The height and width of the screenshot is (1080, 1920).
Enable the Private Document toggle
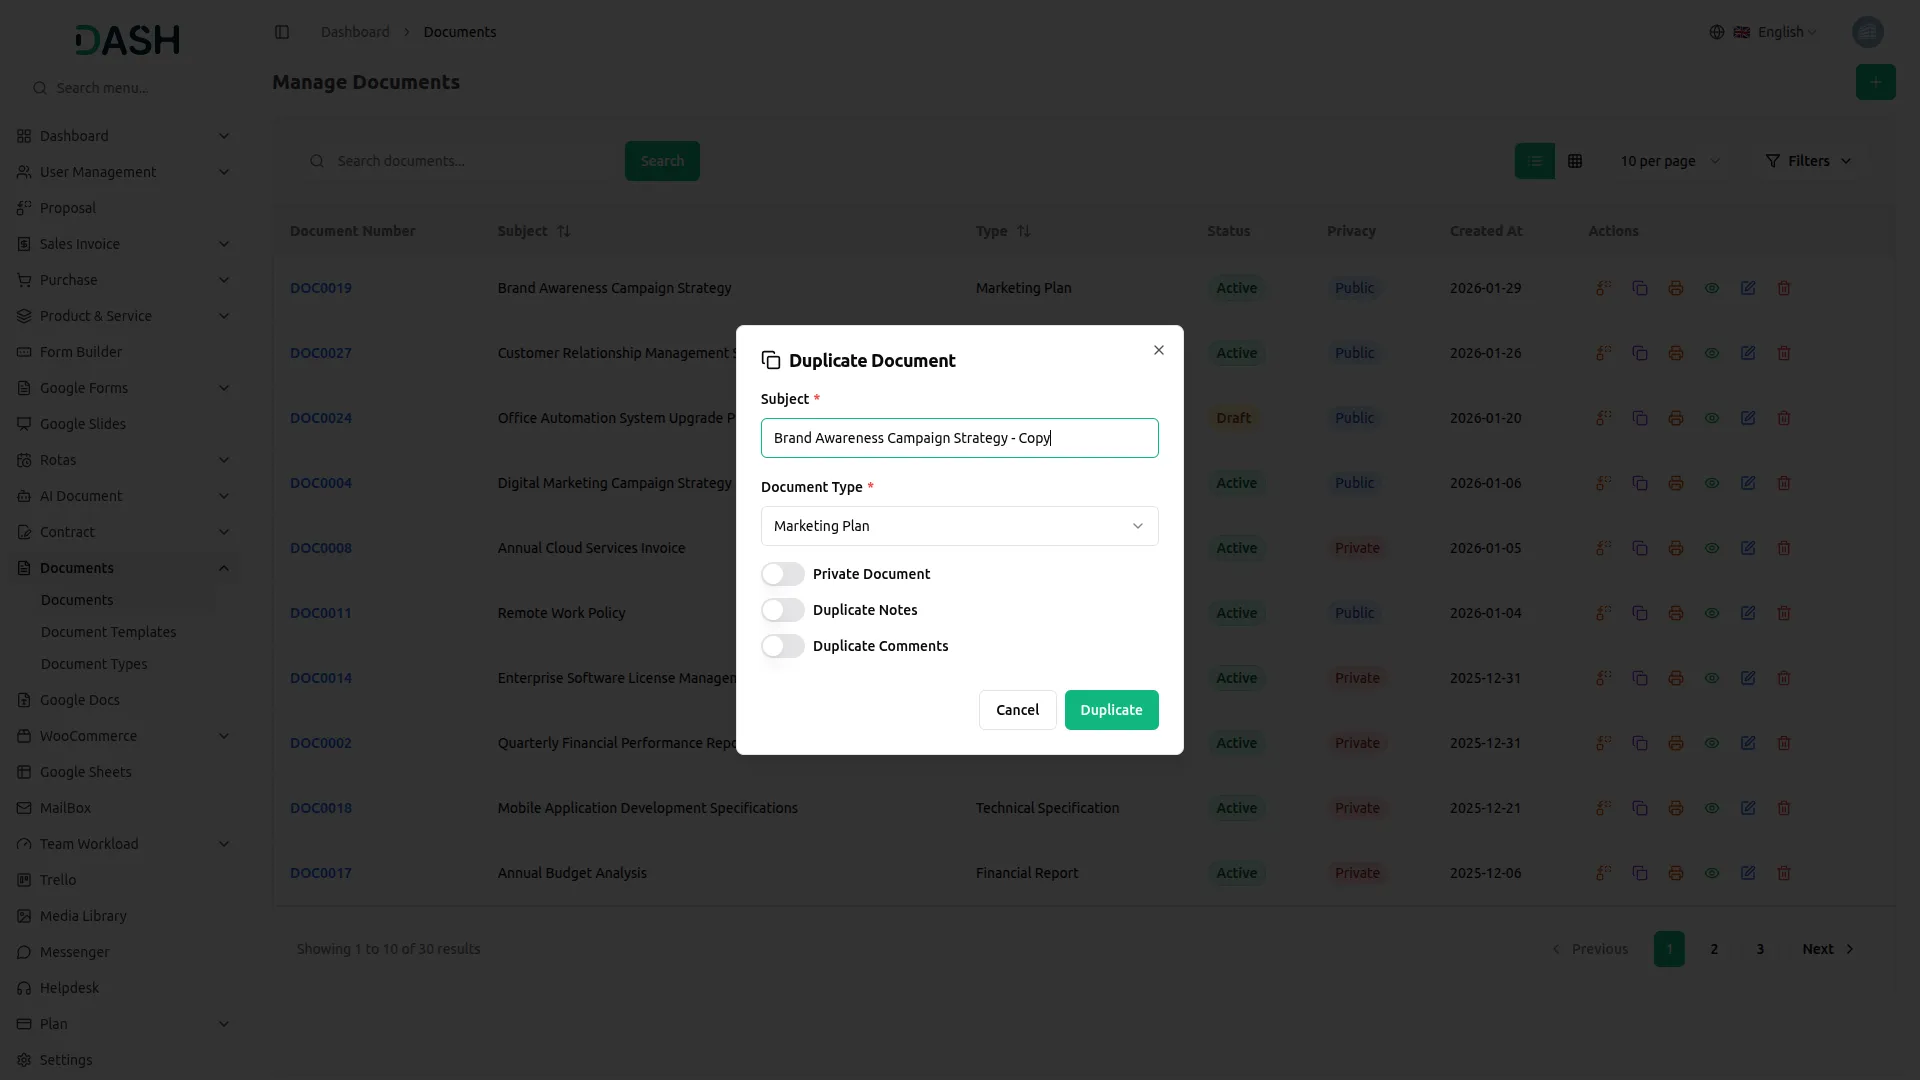pos(783,574)
